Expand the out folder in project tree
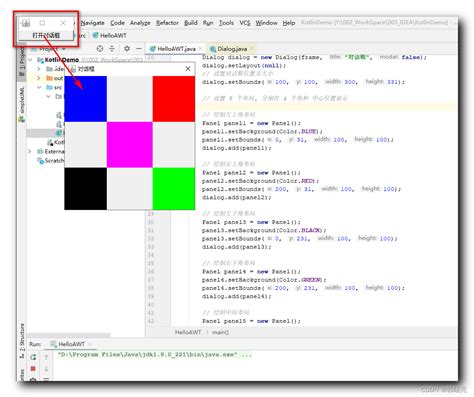474x397 pixels. coord(39,78)
